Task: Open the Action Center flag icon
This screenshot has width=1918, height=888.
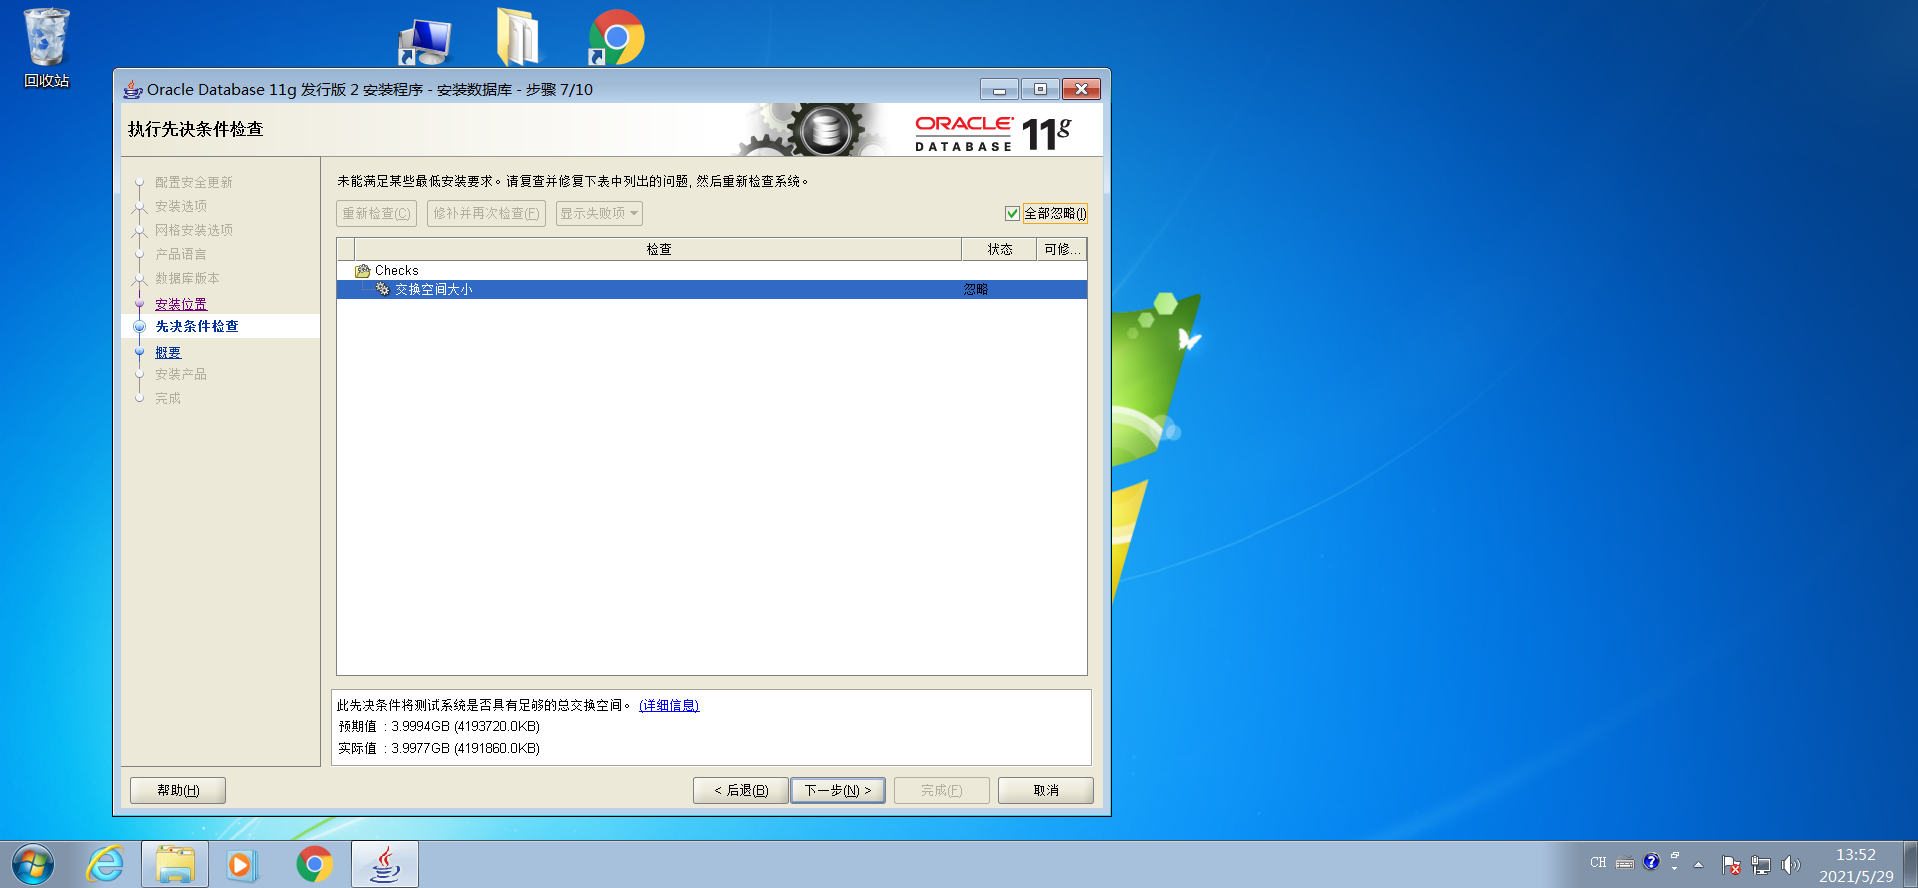Action: [1731, 865]
